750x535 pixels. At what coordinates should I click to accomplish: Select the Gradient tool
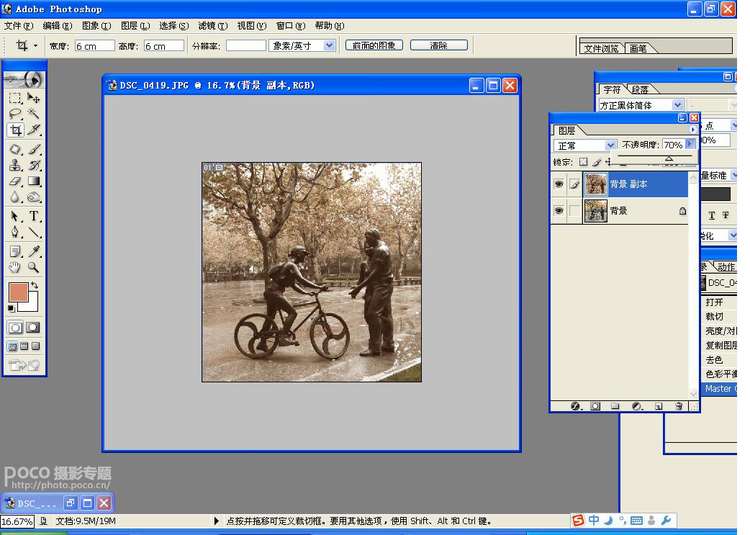click(33, 181)
